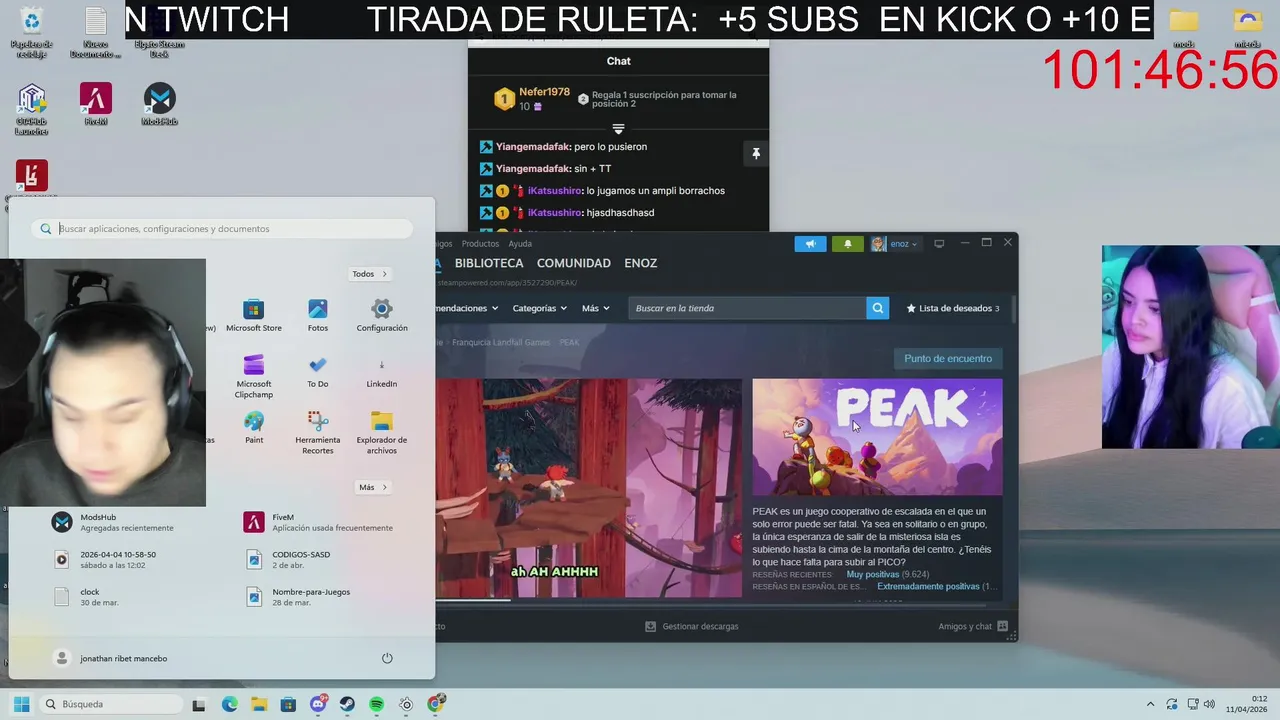Expand Categorías dropdown in Steam store
The height and width of the screenshot is (720, 1280).
pyautogui.click(x=539, y=308)
